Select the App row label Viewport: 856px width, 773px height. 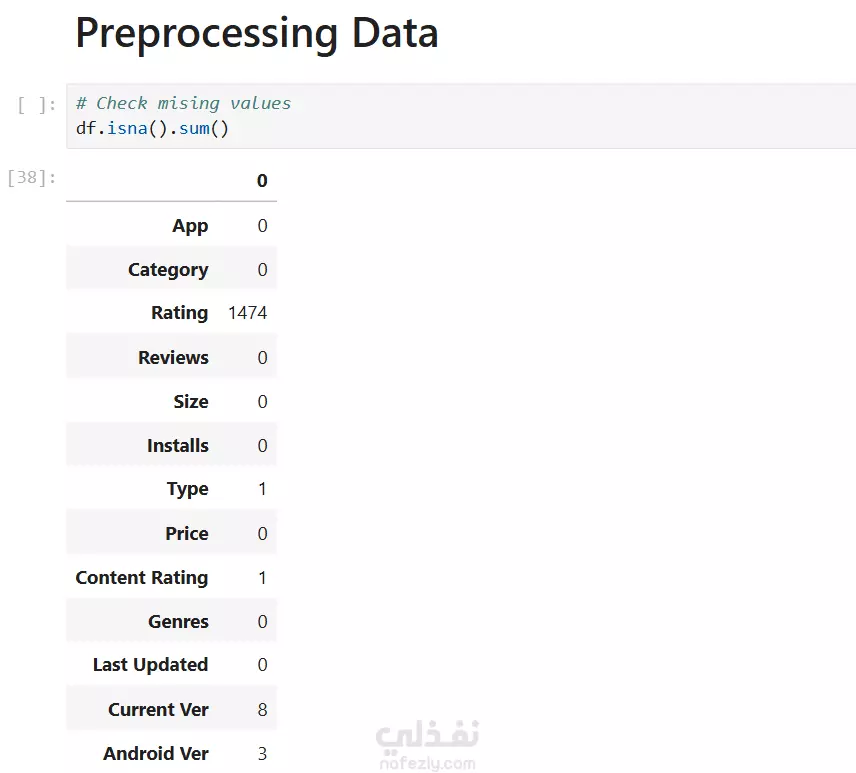pos(190,225)
